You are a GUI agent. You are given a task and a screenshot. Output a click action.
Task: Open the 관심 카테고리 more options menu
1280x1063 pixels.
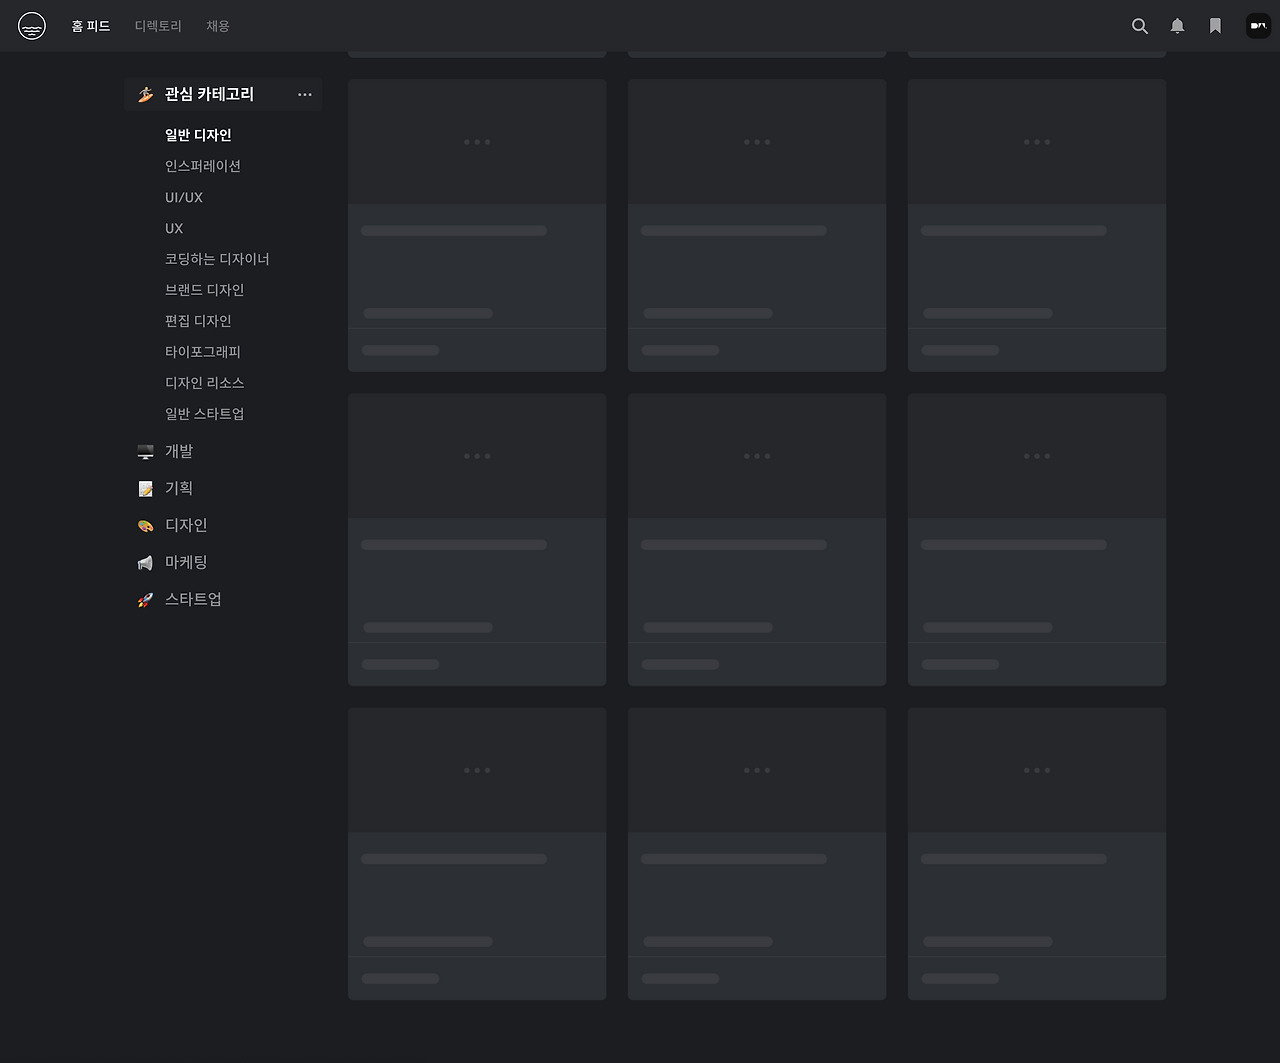[x=305, y=94]
